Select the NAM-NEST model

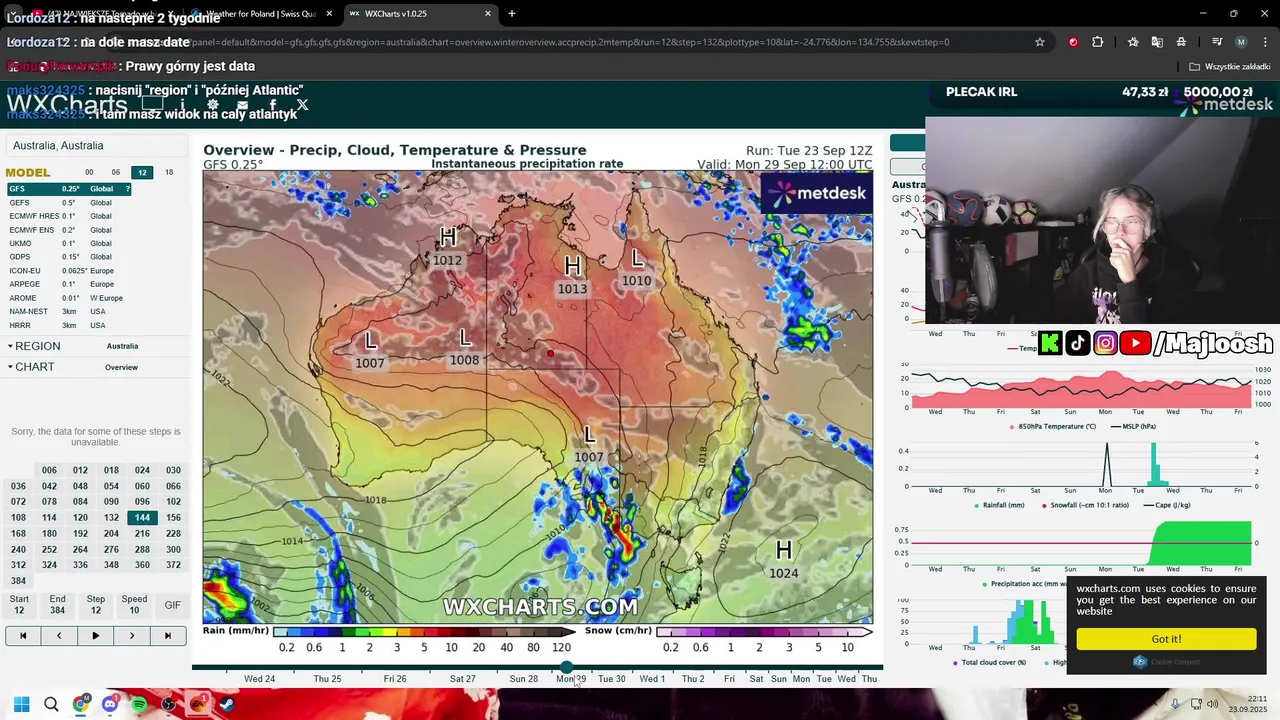tap(70, 312)
